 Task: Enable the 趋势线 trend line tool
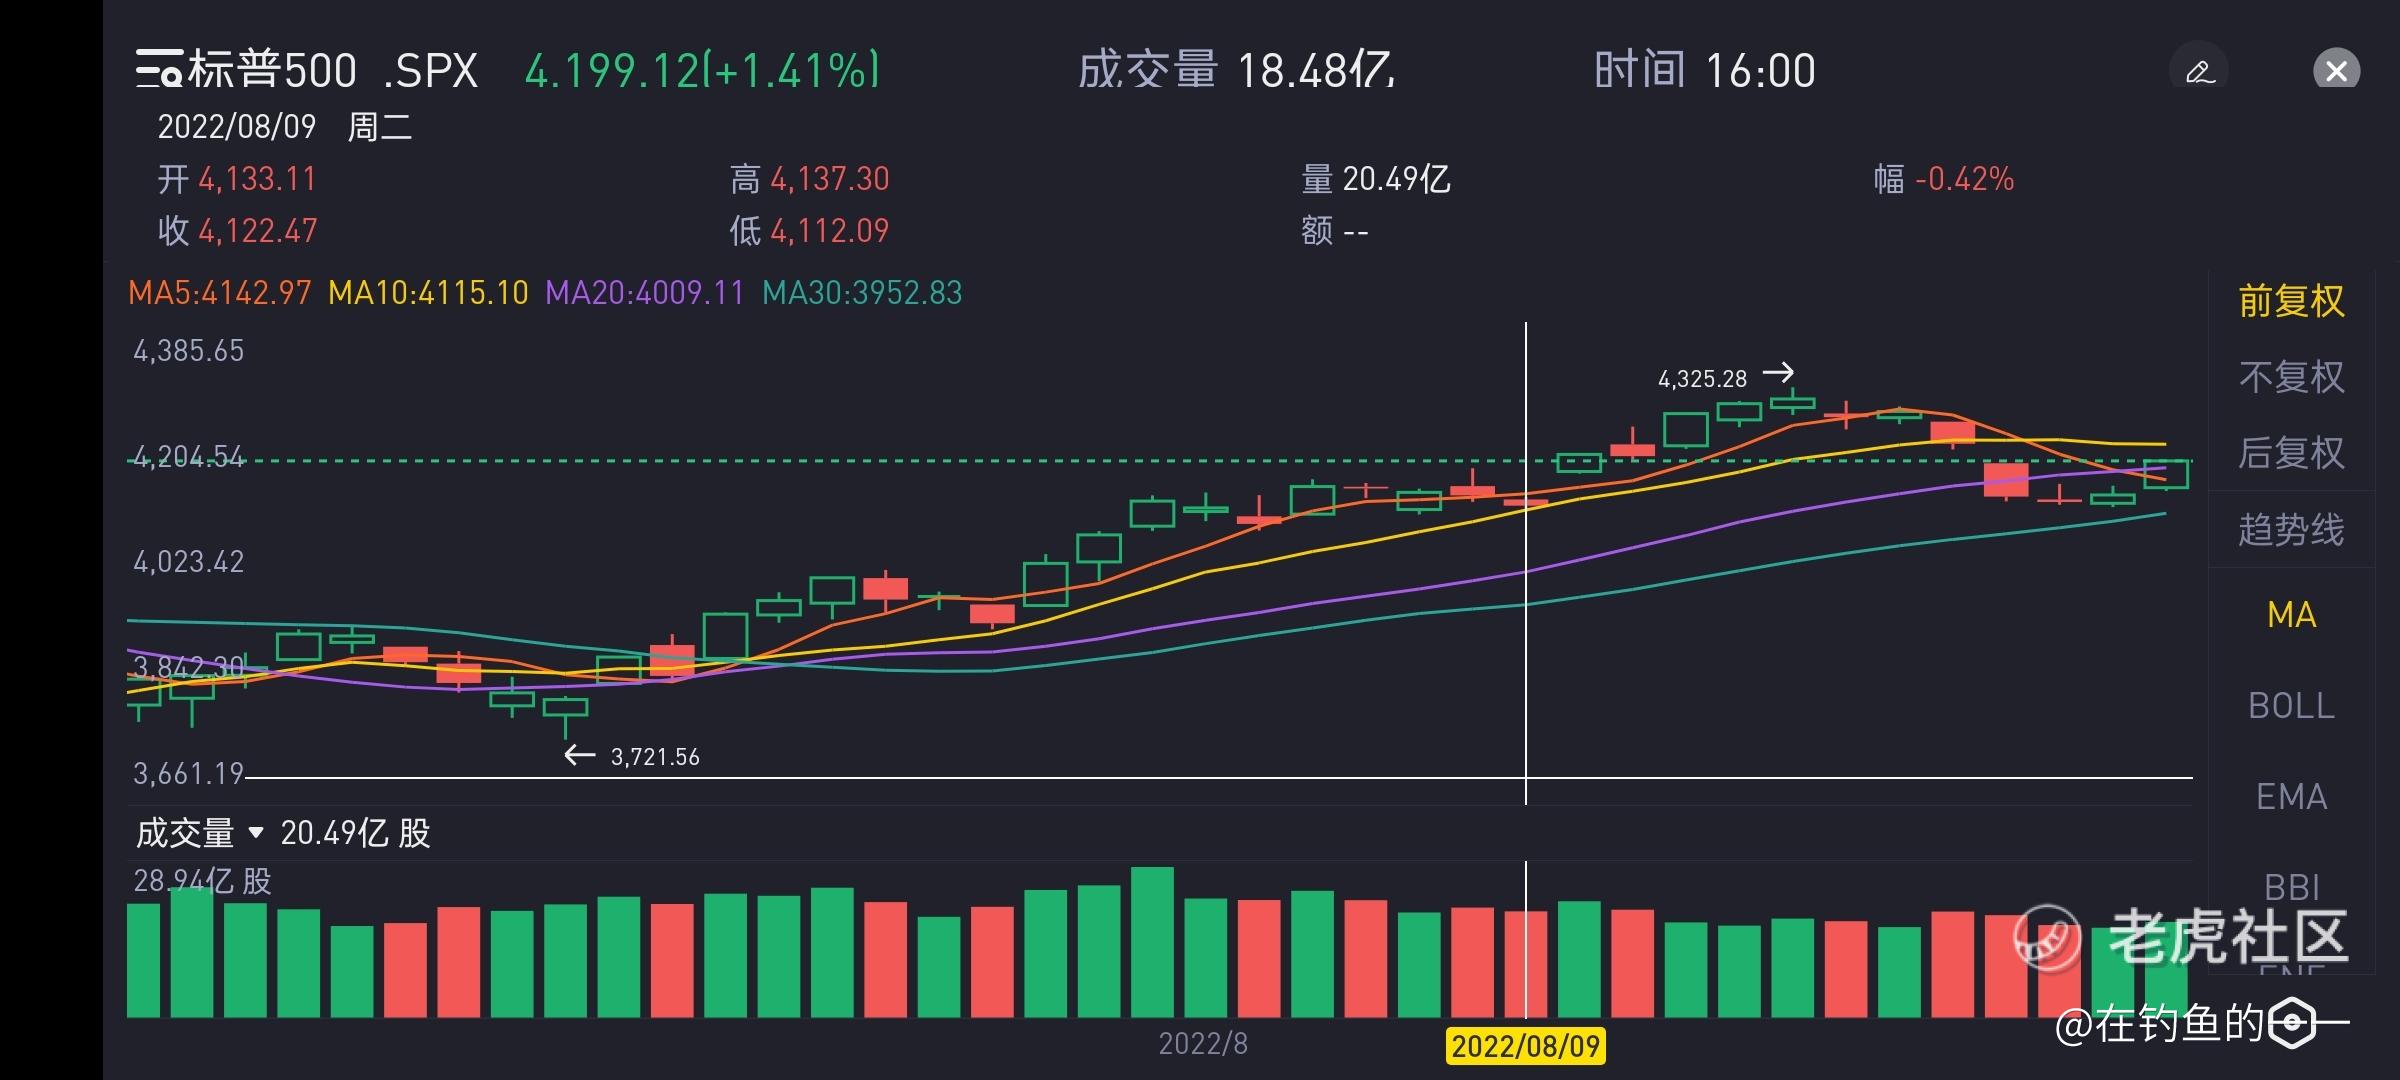(x=2291, y=529)
